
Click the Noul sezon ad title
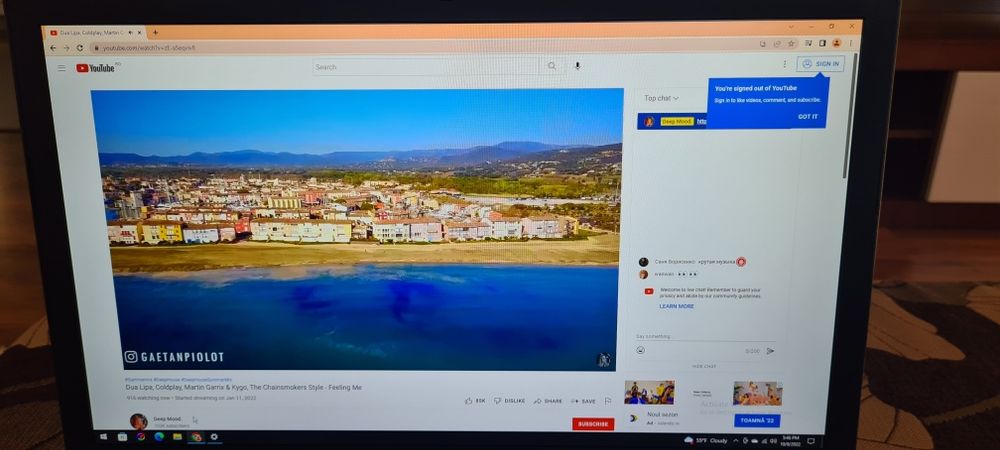tap(662, 414)
